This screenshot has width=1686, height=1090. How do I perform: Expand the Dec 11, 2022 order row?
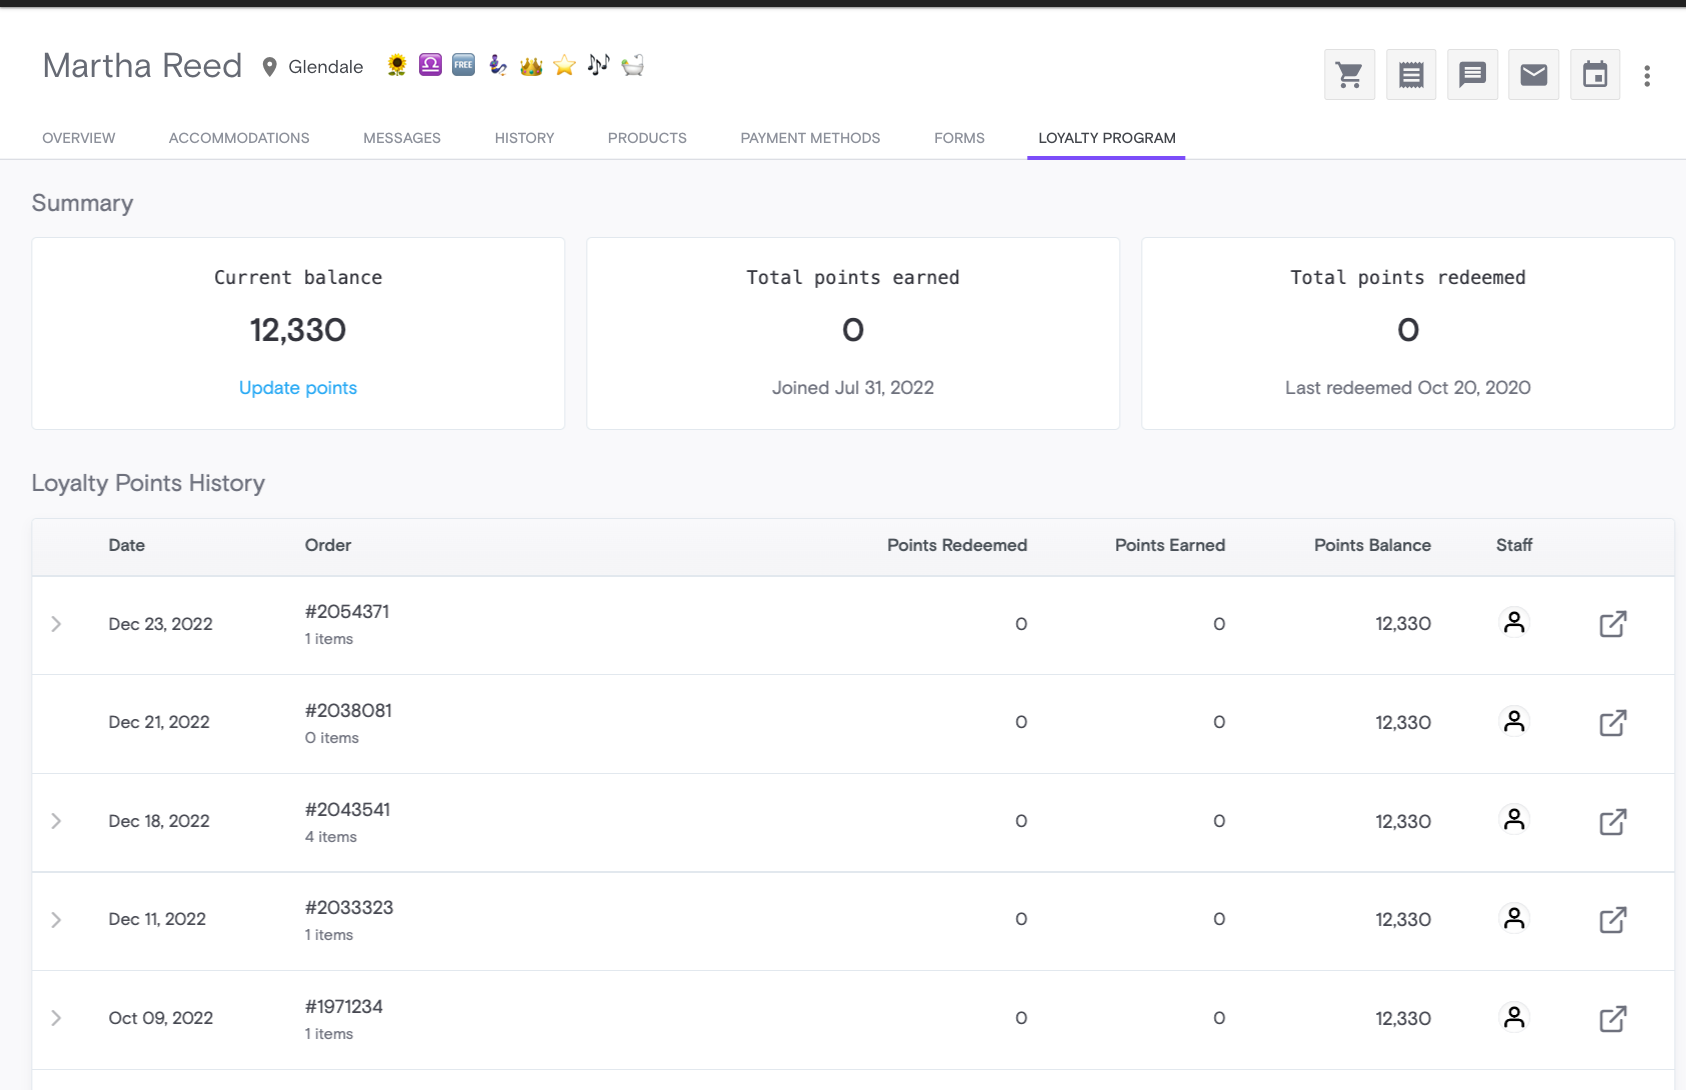coord(57,920)
